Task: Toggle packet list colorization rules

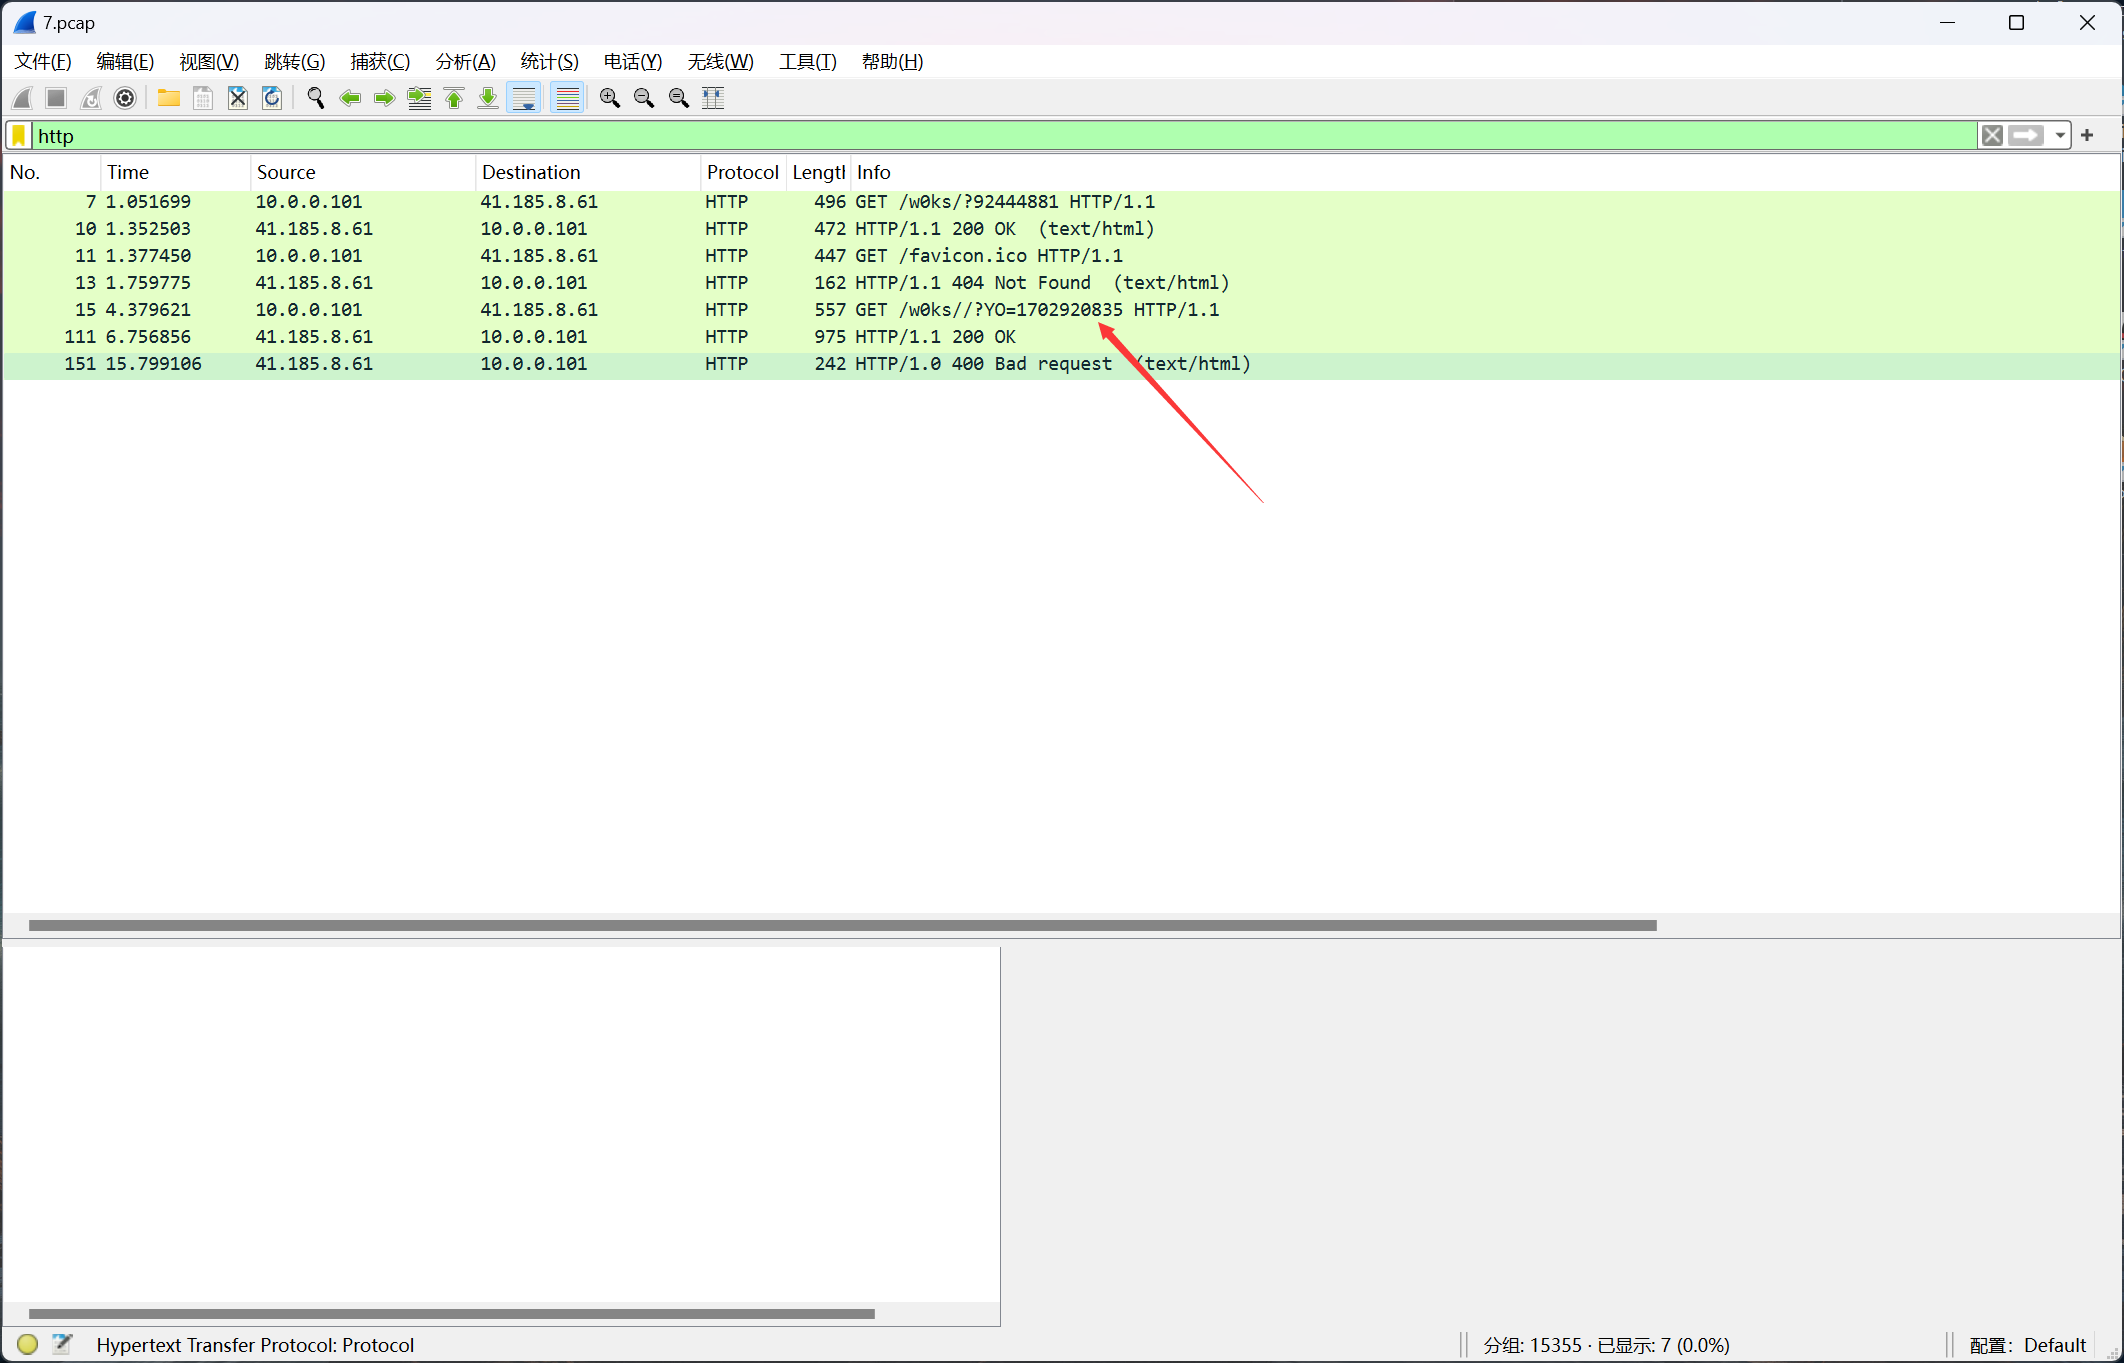Action: point(567,98)
